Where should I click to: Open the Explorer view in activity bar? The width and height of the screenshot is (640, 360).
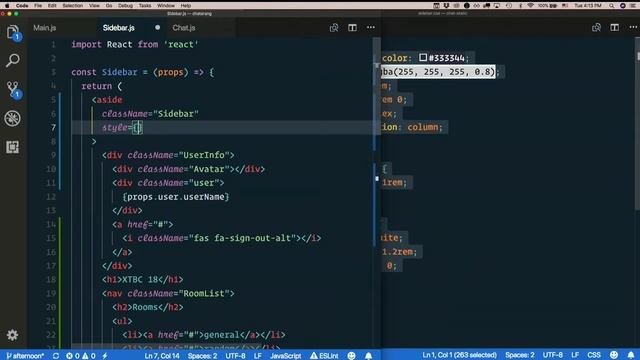click(x=13, y=32)
